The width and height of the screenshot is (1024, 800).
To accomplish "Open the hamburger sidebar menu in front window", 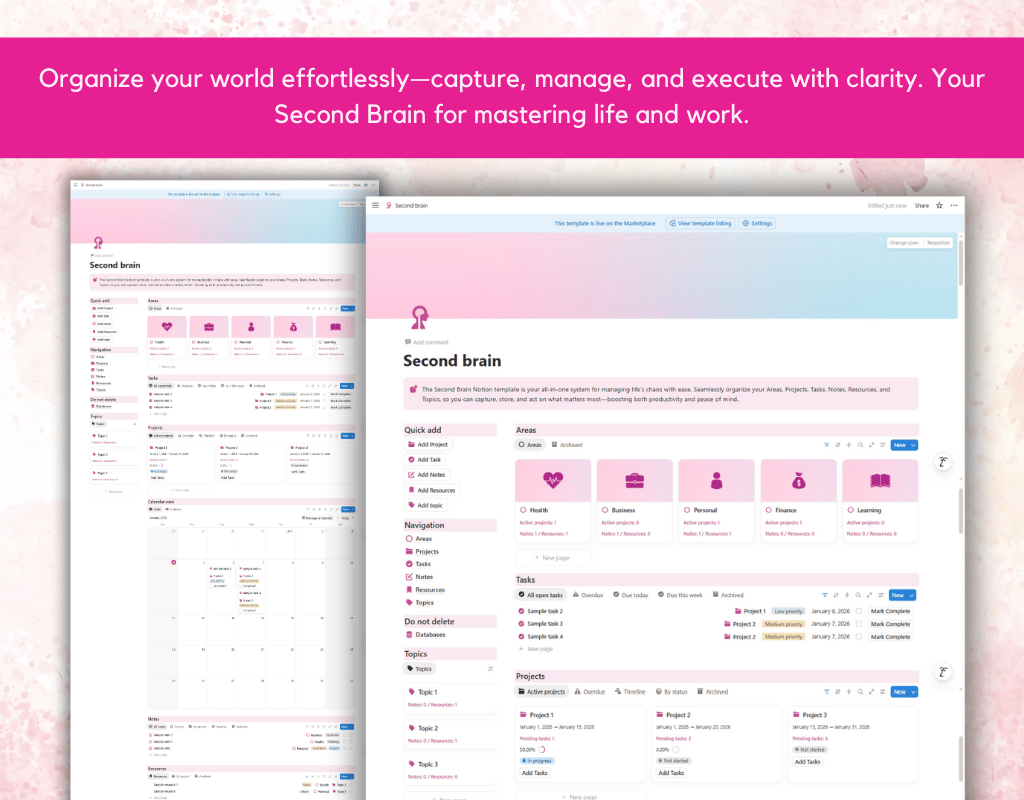I will pyautogui.click(x=376, y=205).
